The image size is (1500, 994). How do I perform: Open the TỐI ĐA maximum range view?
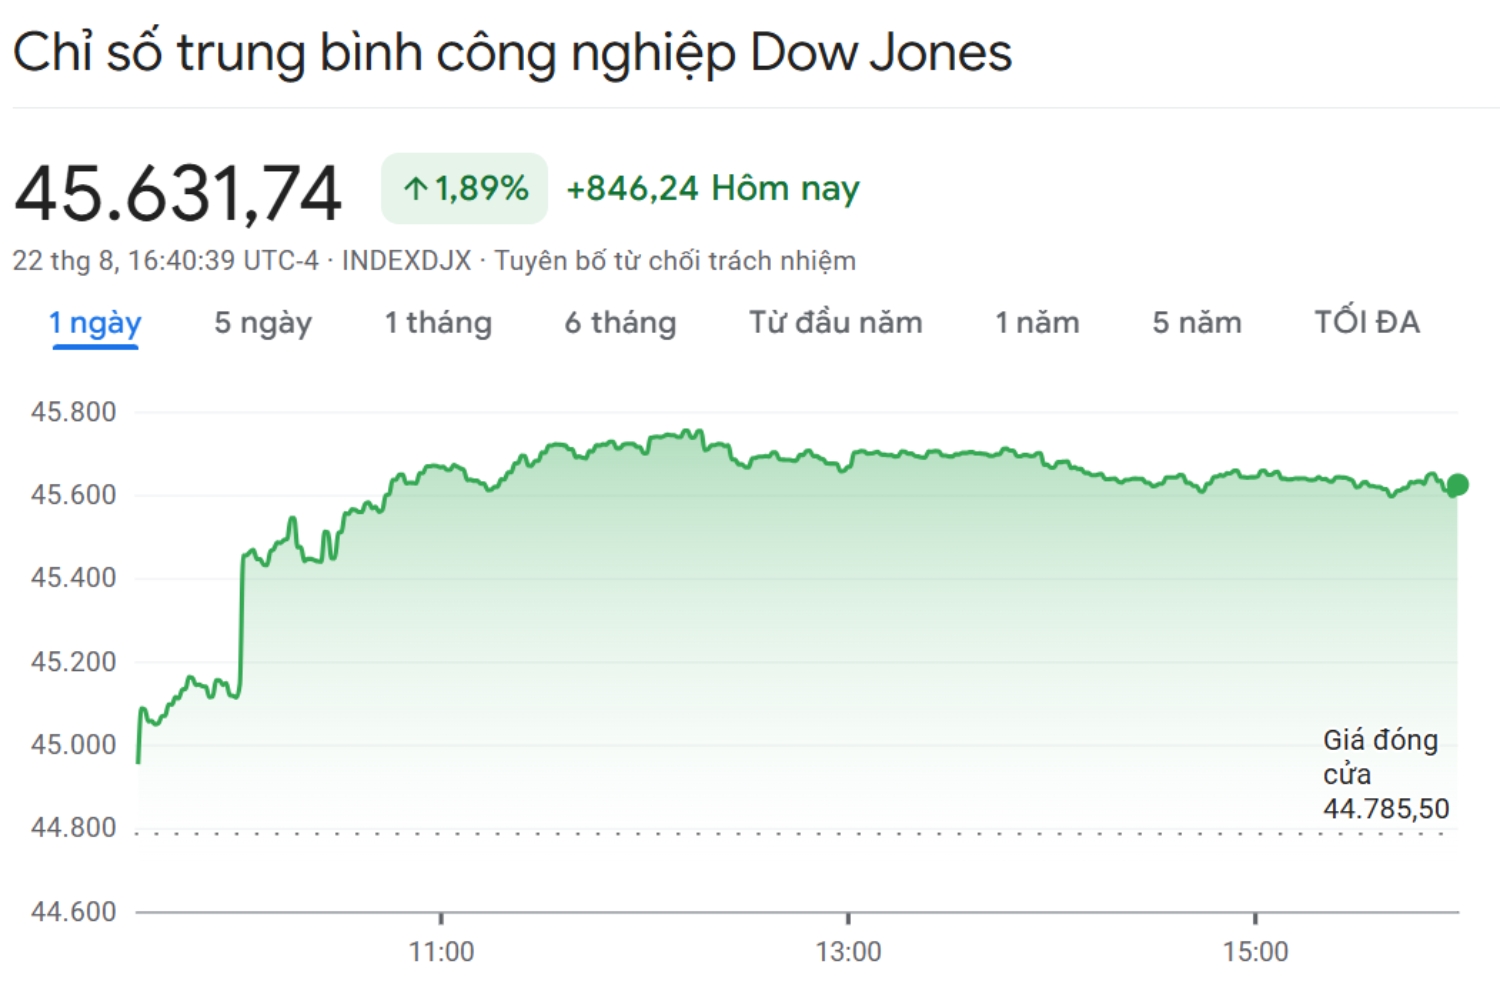click(x=1368, y=322)
